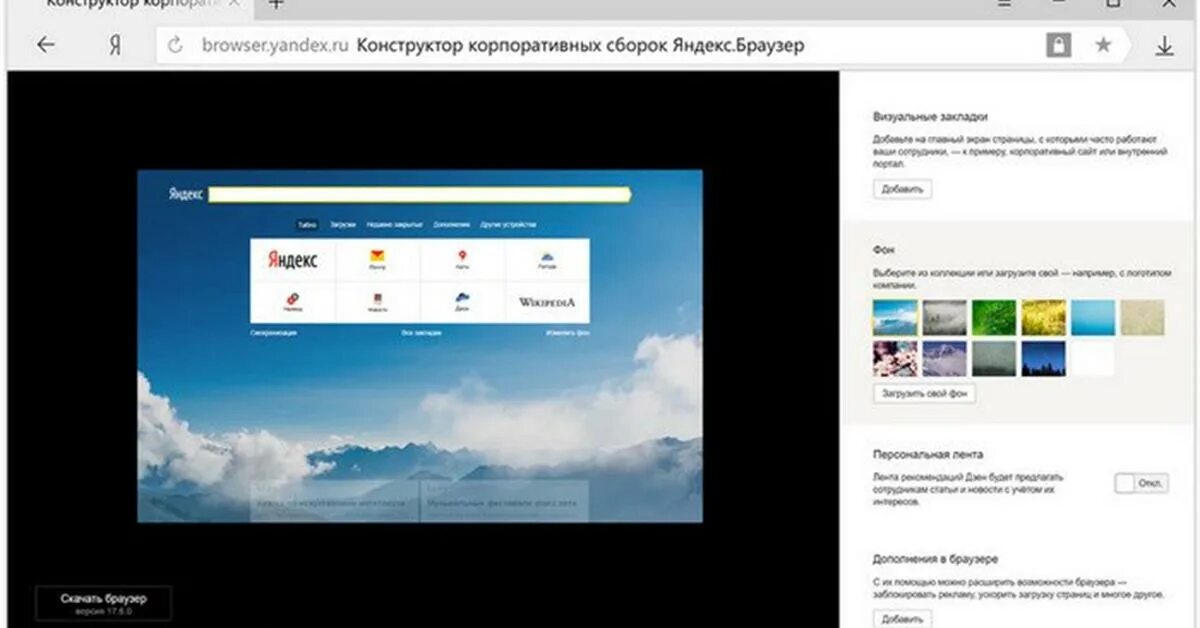Open the Карты map pin tile in the preview
Screen dimensions: 1200x628
(462, 260)
